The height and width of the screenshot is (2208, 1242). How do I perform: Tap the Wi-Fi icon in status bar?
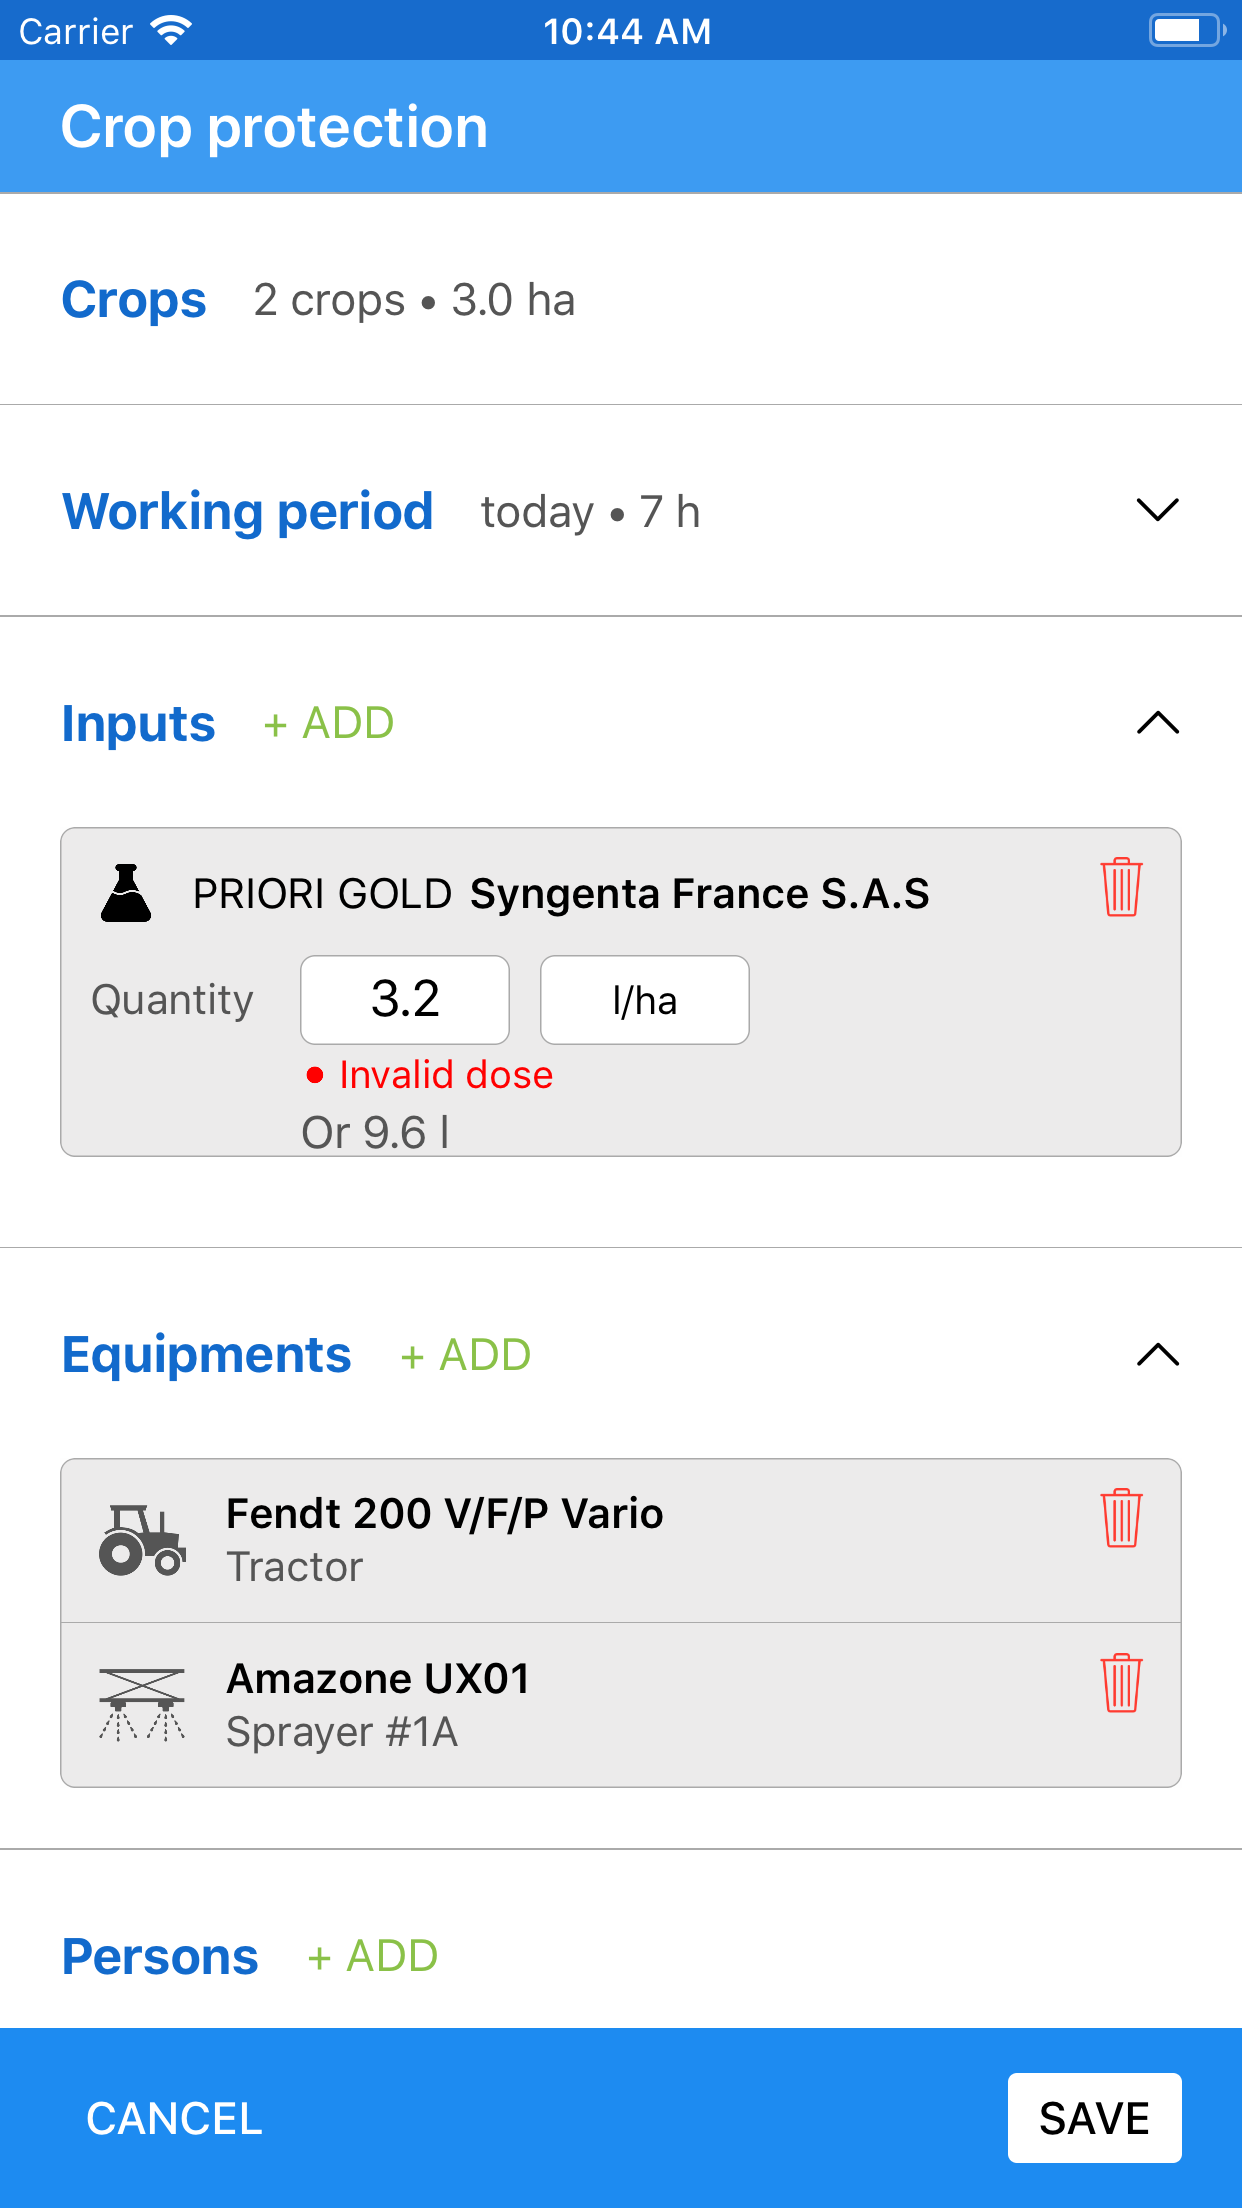click(171, 31)
